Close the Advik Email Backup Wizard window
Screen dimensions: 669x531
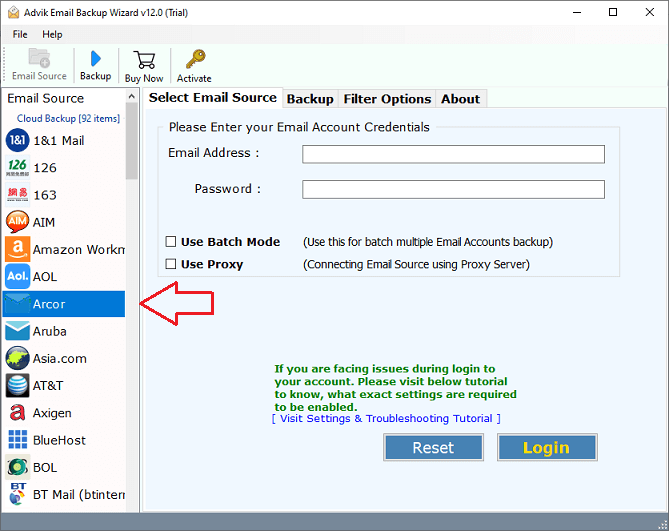649,12
